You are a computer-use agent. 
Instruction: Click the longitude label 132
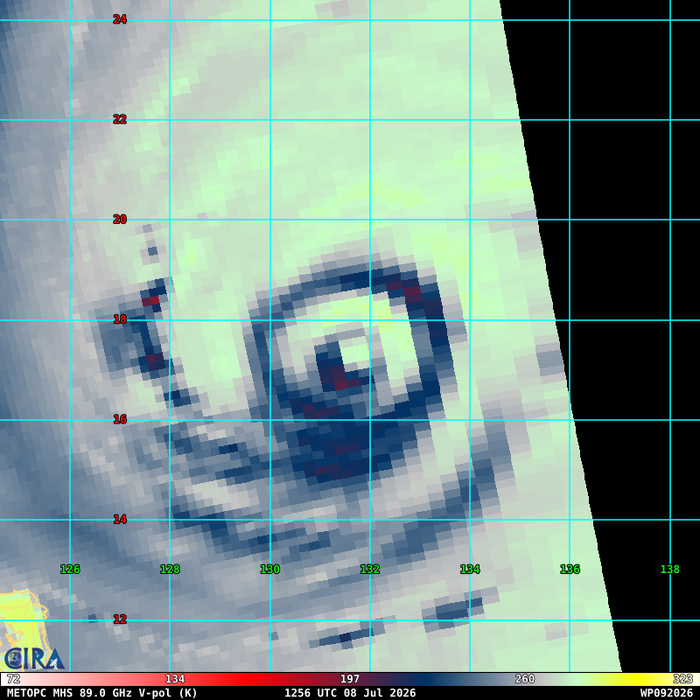click(x=370, y=569)
